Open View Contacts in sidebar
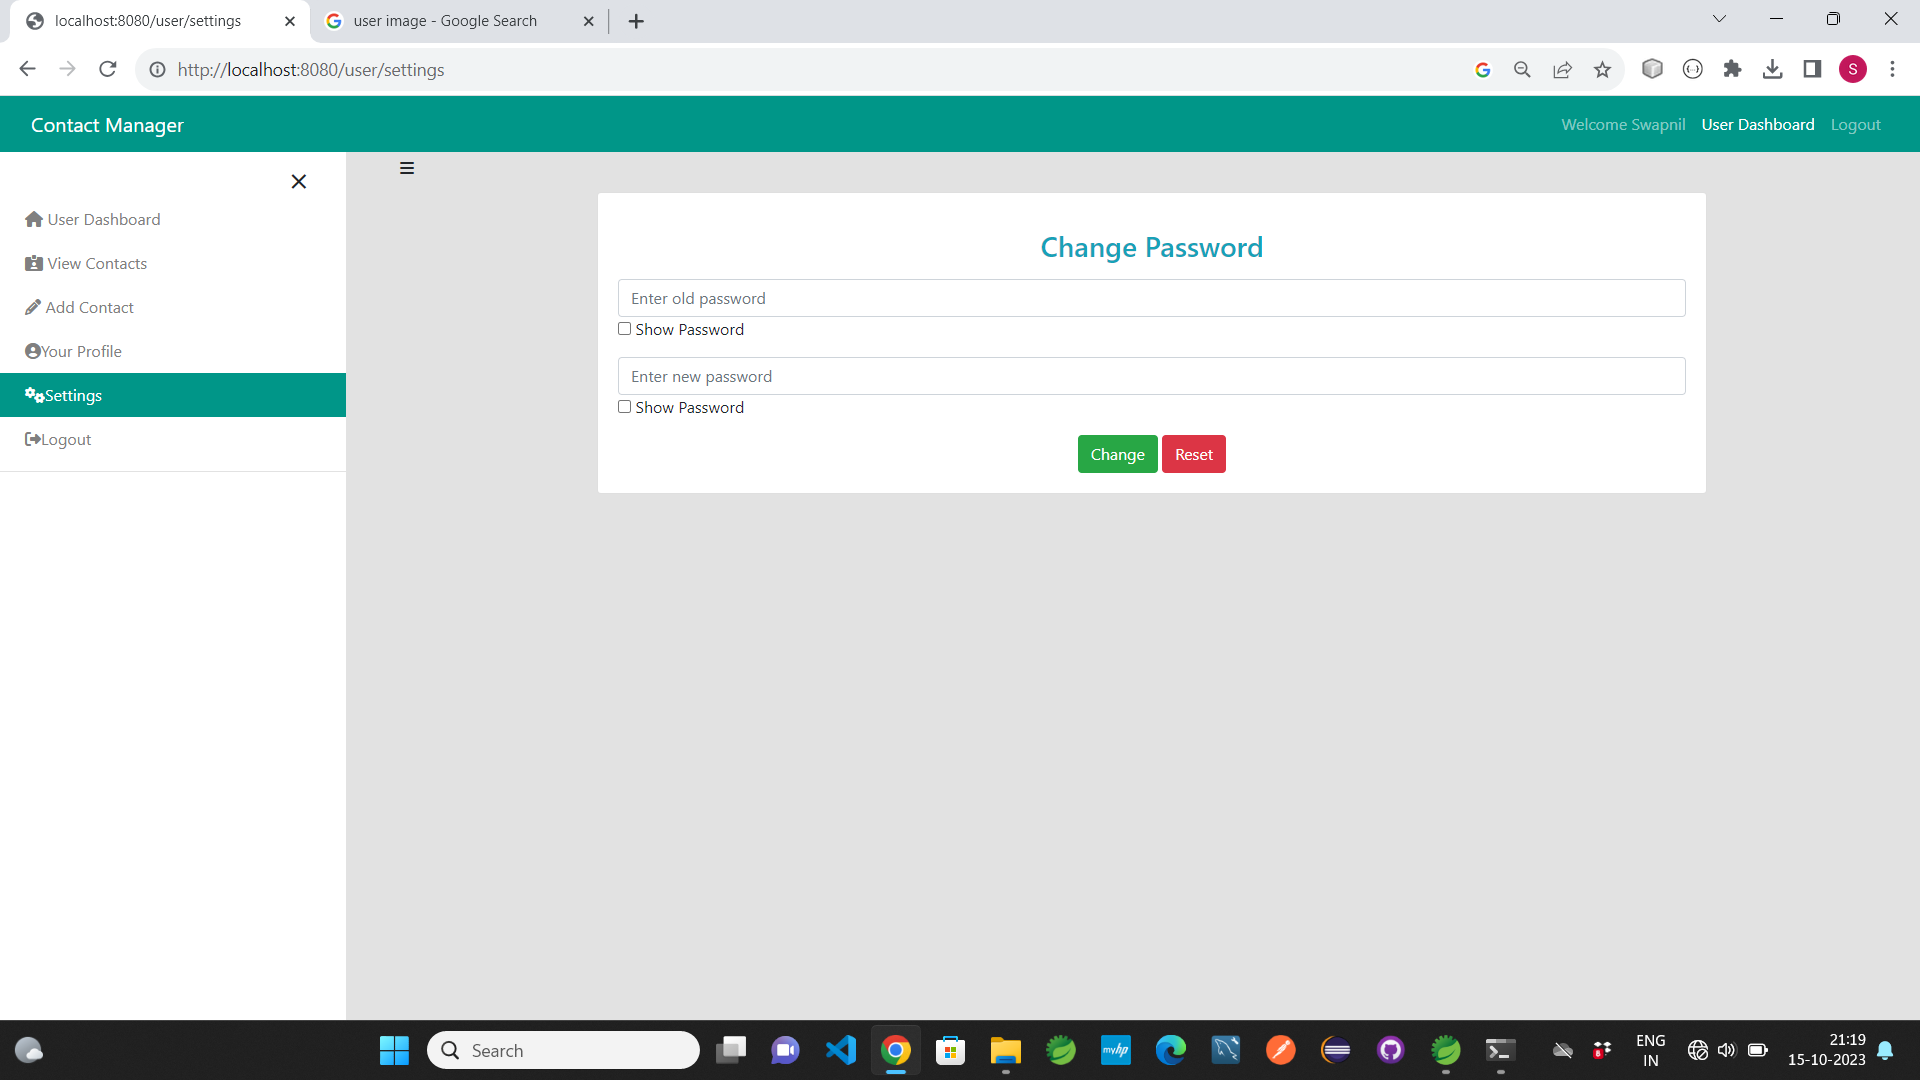The height and width of the screenshot is (1080, 1920). (97, 263)
